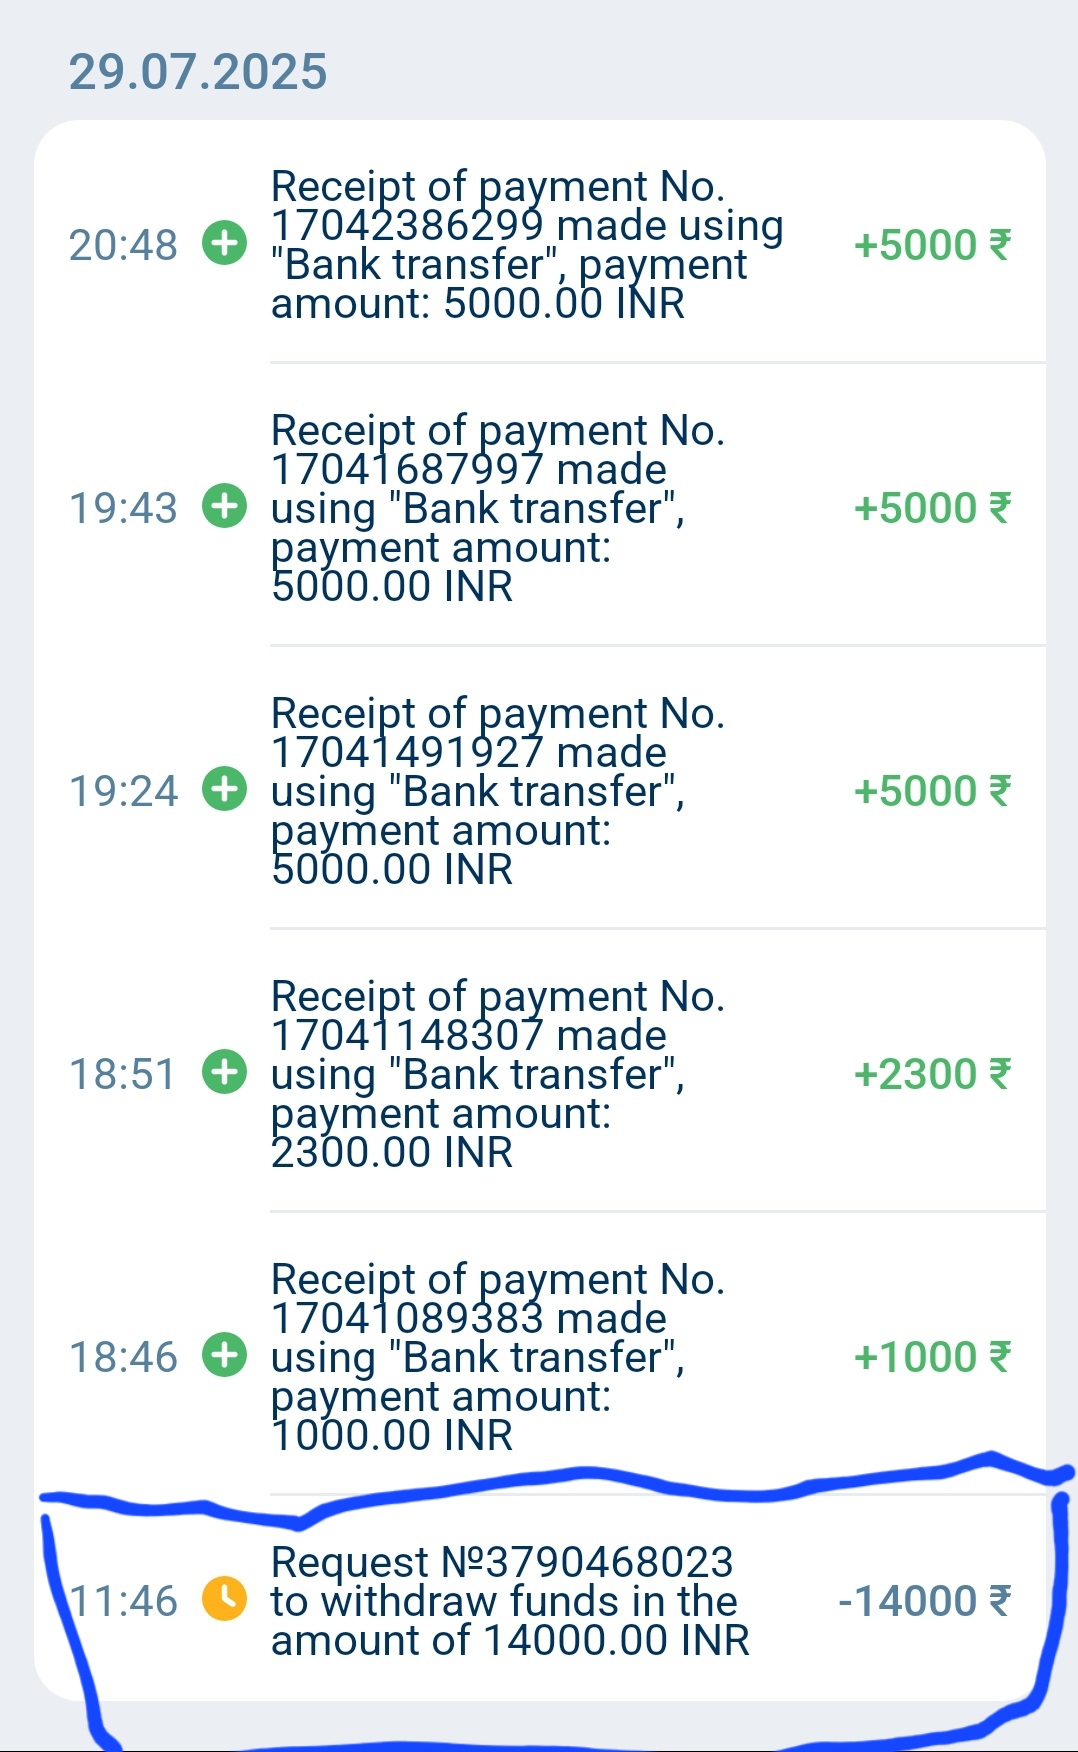Click green plus icon beside 20:48 entry
The width and height of the screenshot is (1078, 1752).
(x=224, y=243)
